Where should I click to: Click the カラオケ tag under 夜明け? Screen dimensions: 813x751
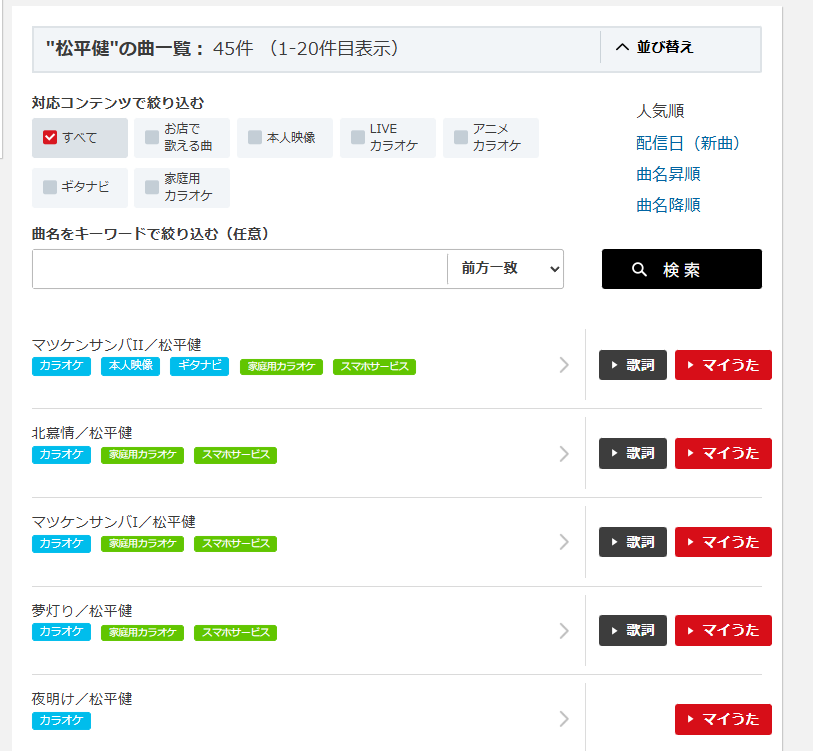tap(61, 720)
